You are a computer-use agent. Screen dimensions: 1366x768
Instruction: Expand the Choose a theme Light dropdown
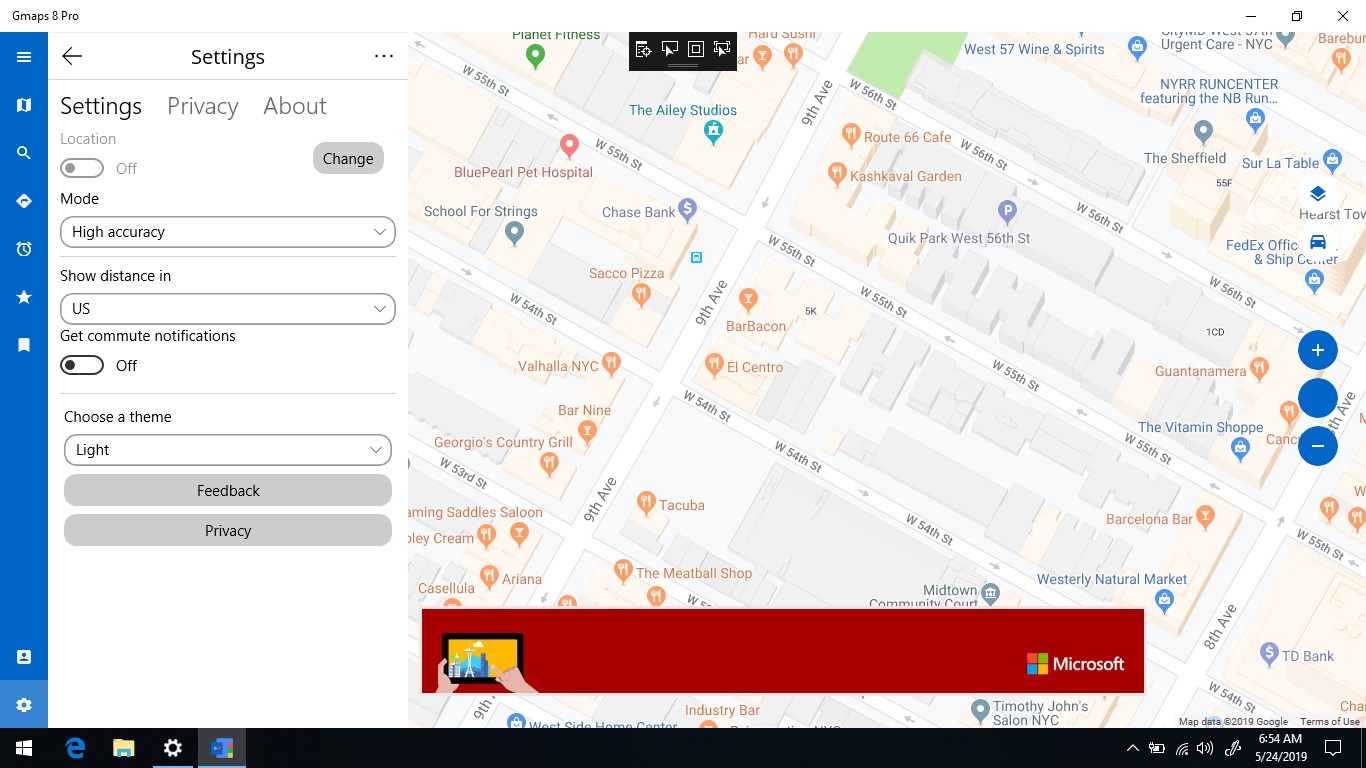(x=228, y=450)
